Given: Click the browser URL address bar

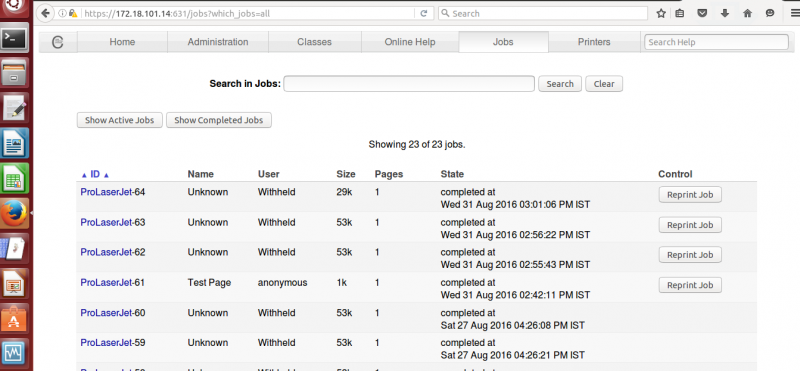Looking at the screenshot, I should click(248, 14).
